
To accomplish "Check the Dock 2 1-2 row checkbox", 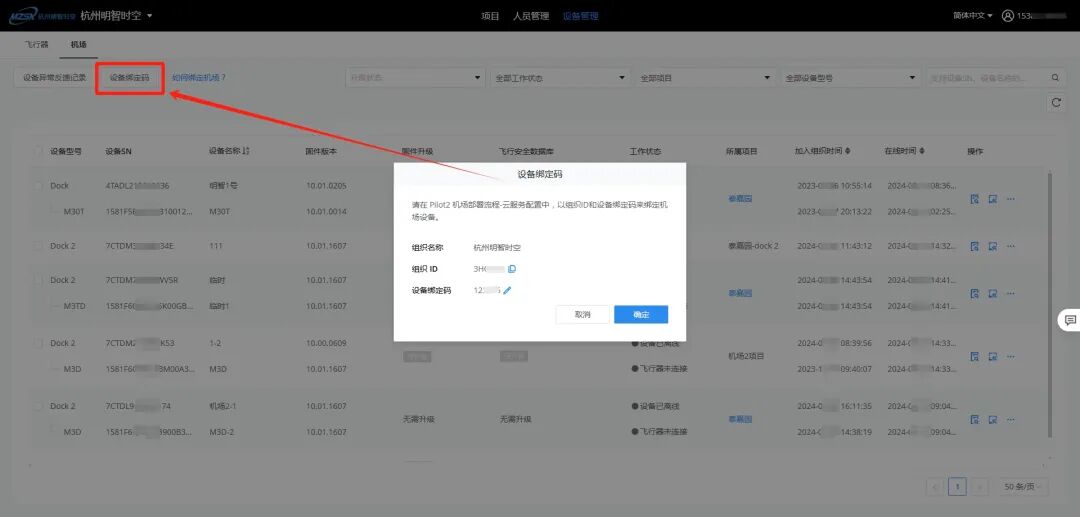I will 38,343.
